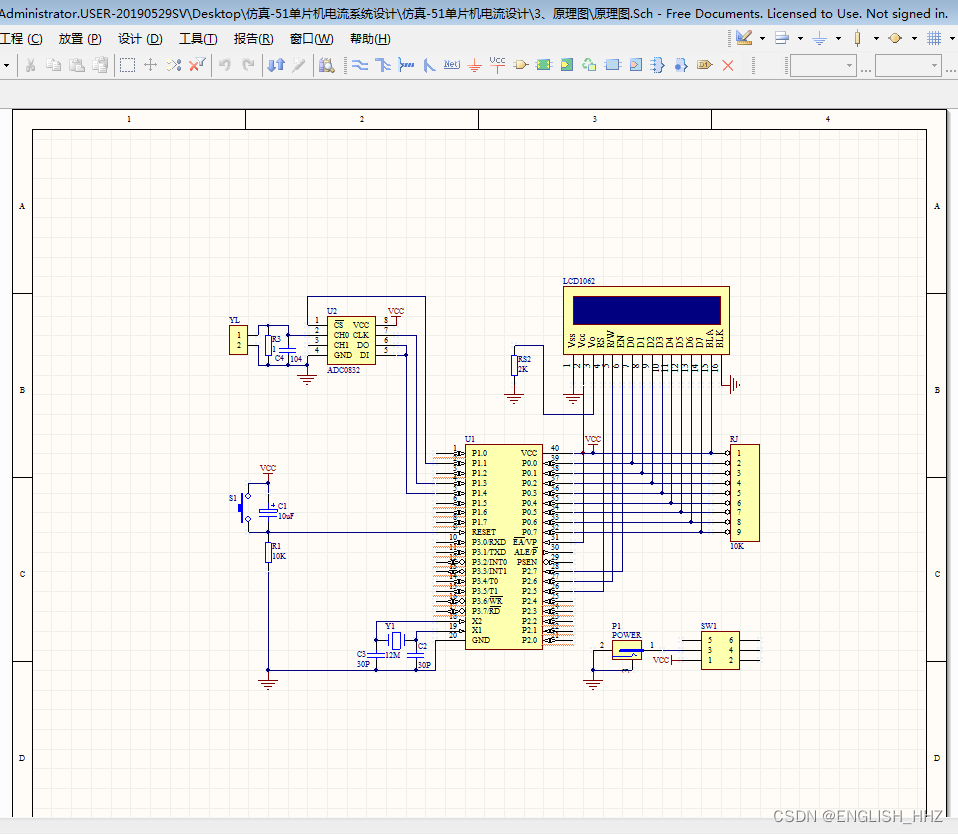Click the Simulation Sources round icon
958x834 pixels.
(896, 38)
